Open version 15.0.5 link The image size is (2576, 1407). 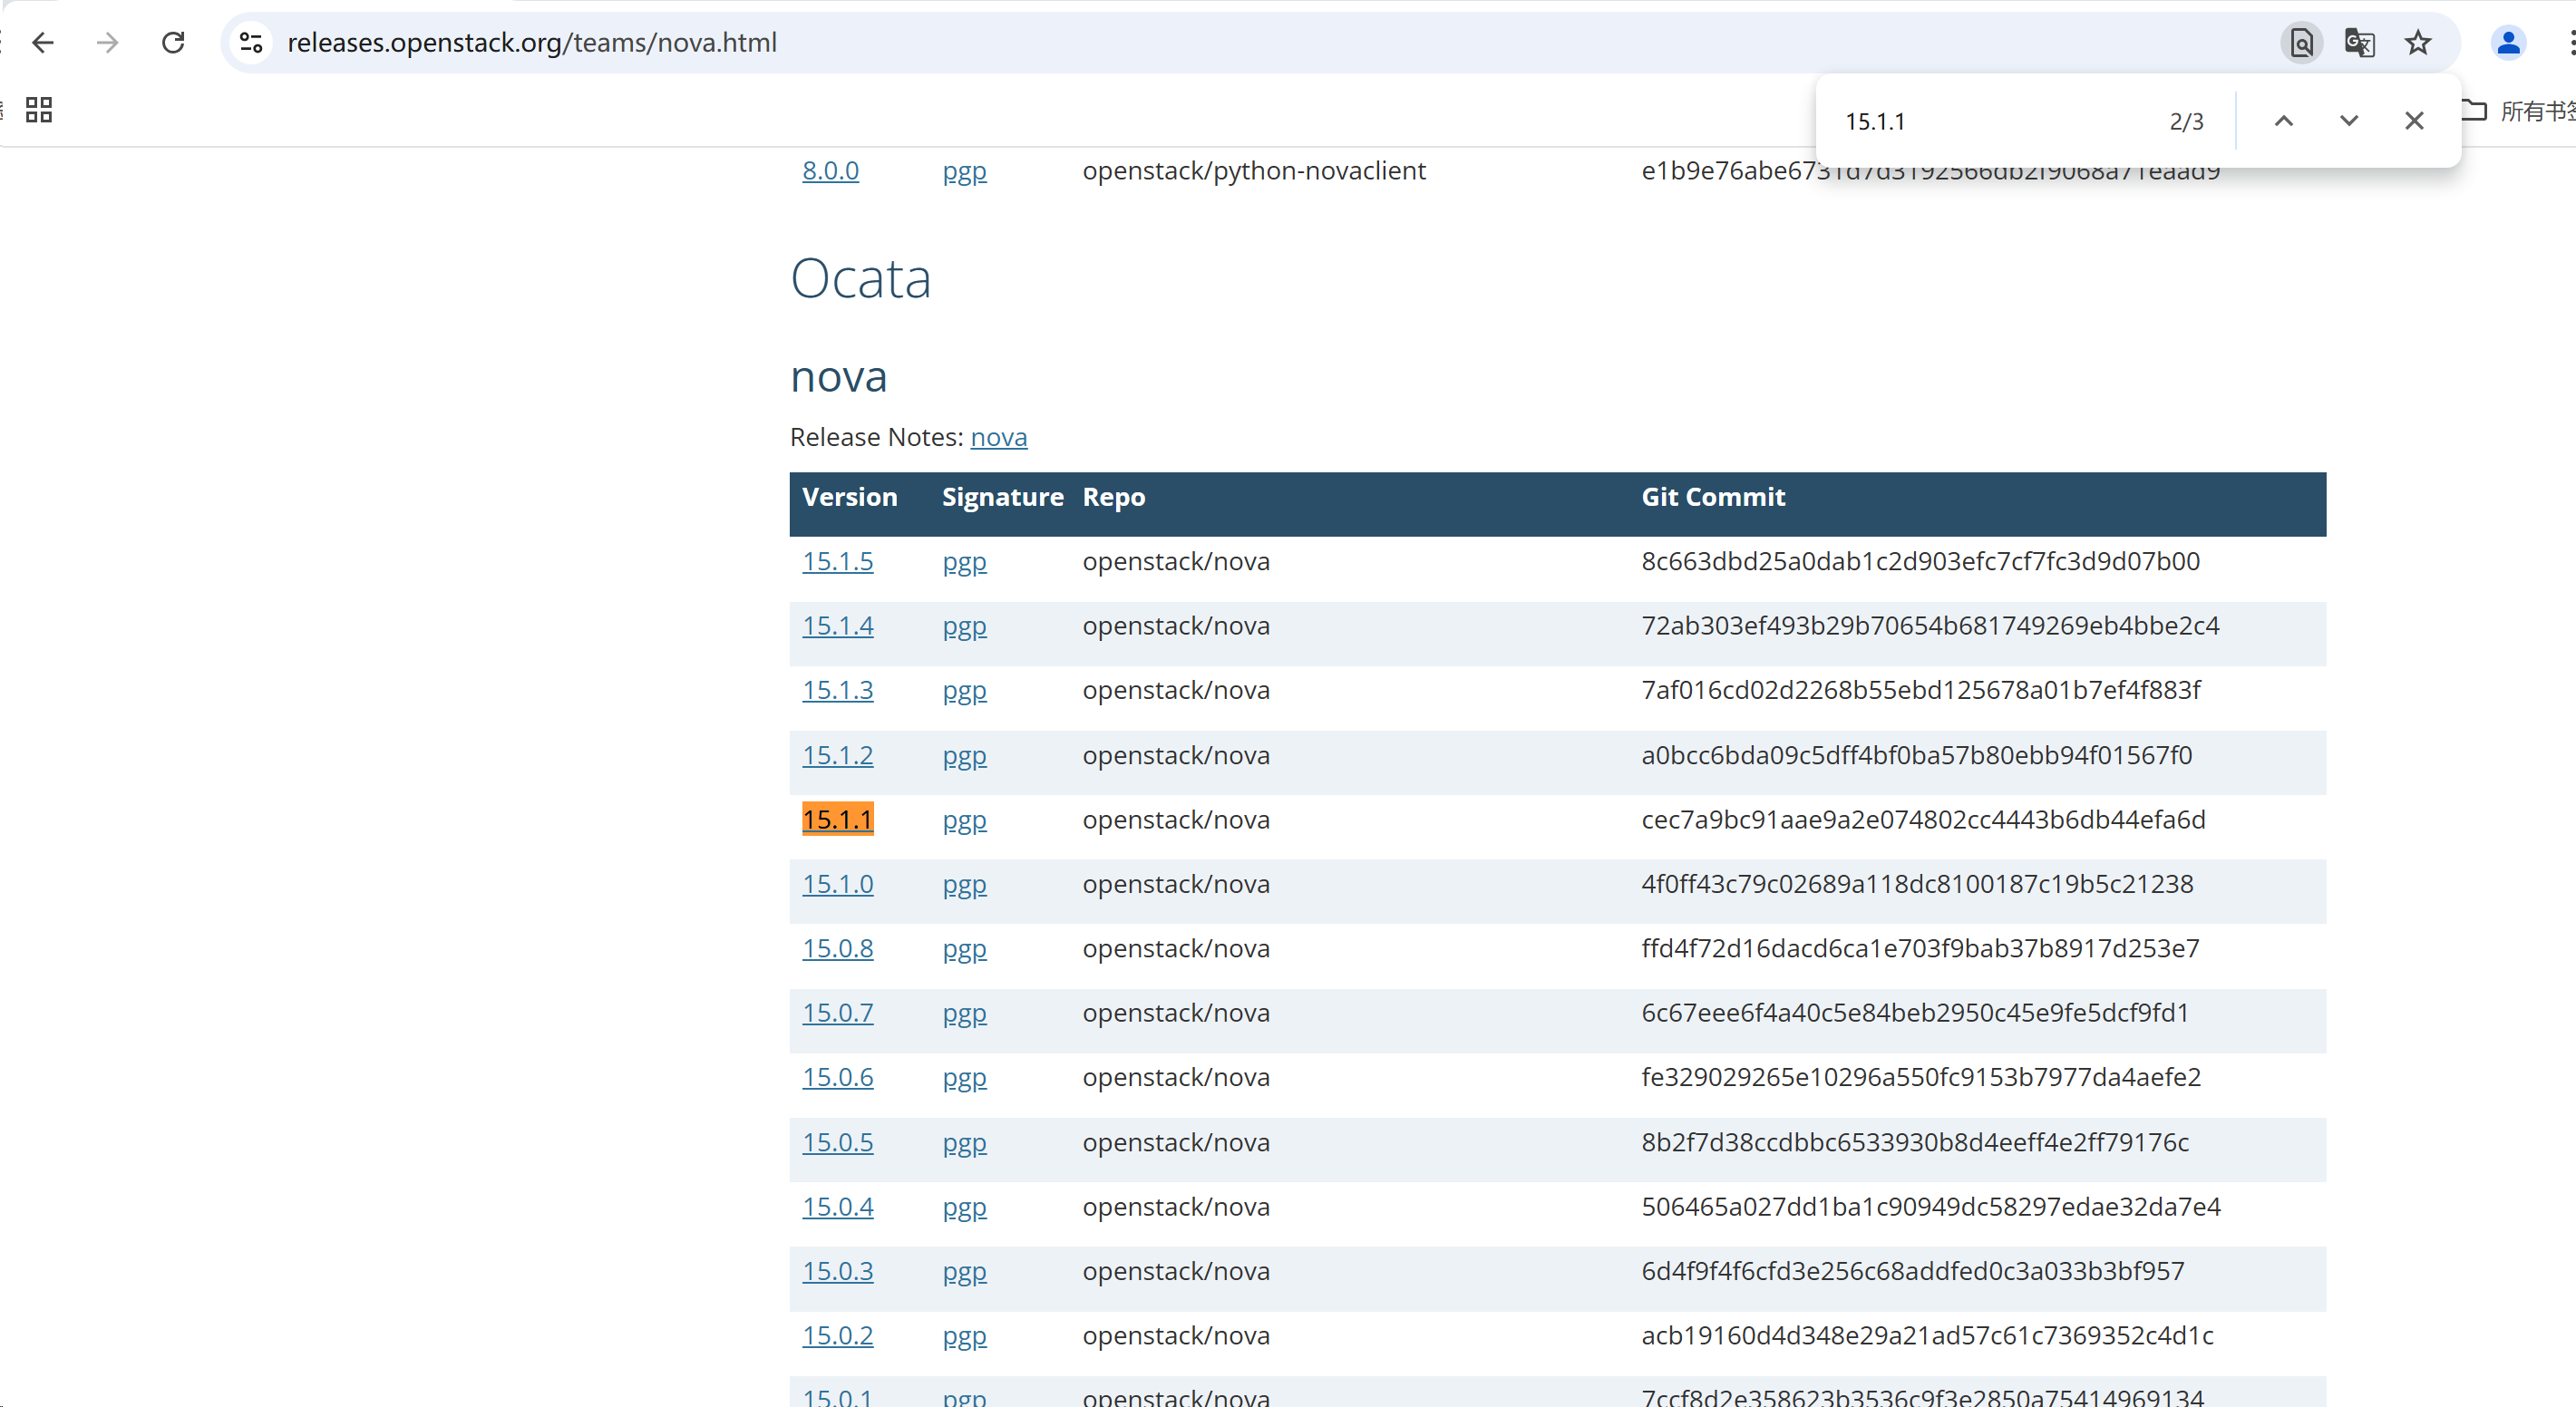point(837,1142)
